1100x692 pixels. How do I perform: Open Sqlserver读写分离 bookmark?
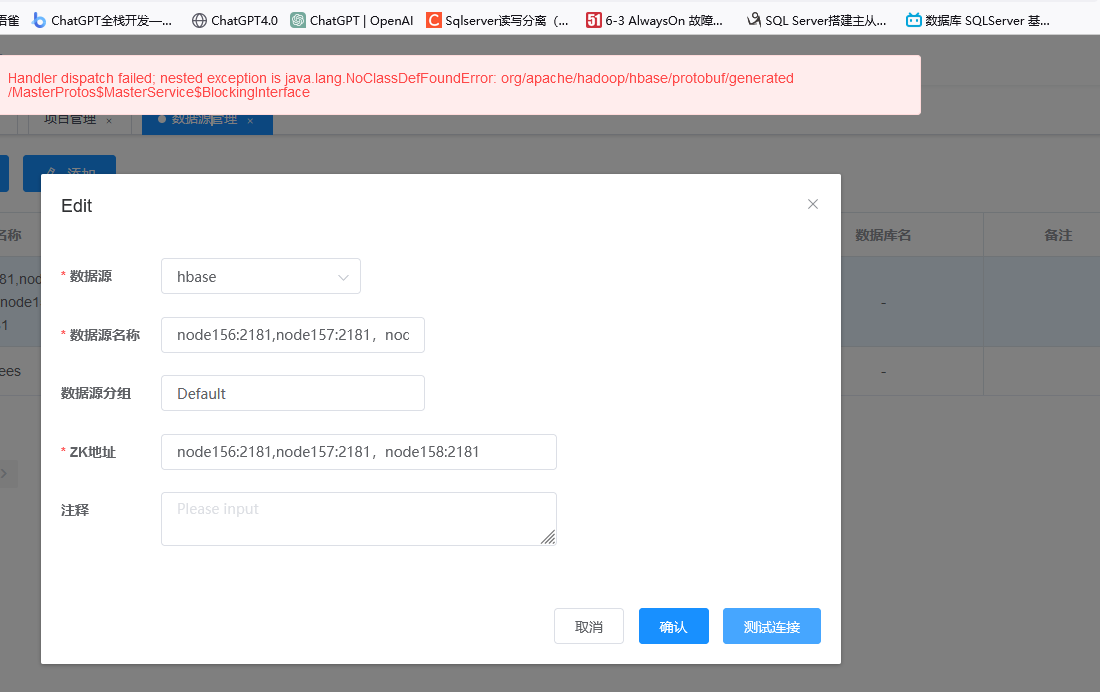pos(497,20)
